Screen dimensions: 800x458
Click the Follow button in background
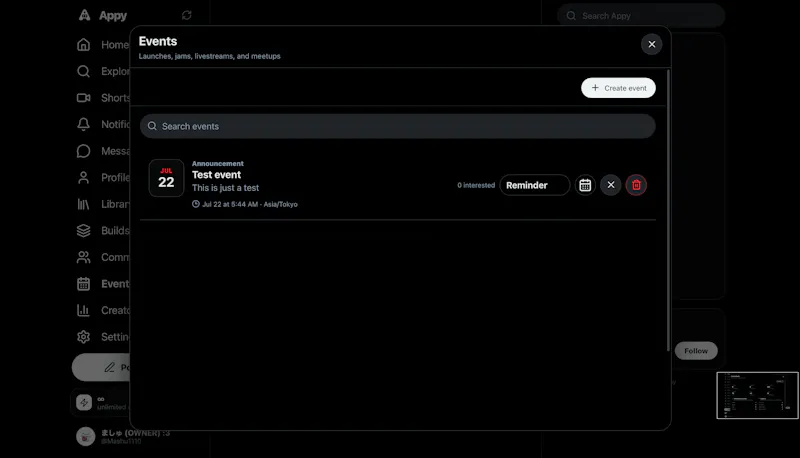click(x=696, y=351)
